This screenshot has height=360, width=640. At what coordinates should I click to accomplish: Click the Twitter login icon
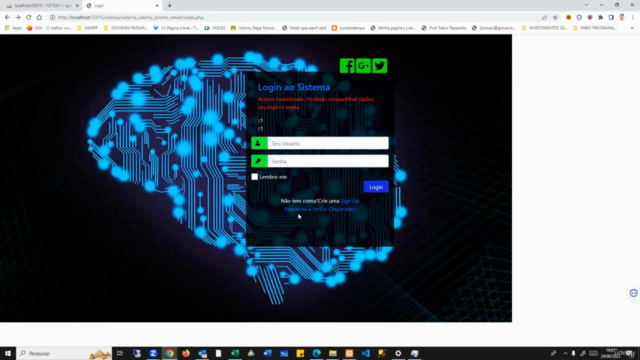380,66
